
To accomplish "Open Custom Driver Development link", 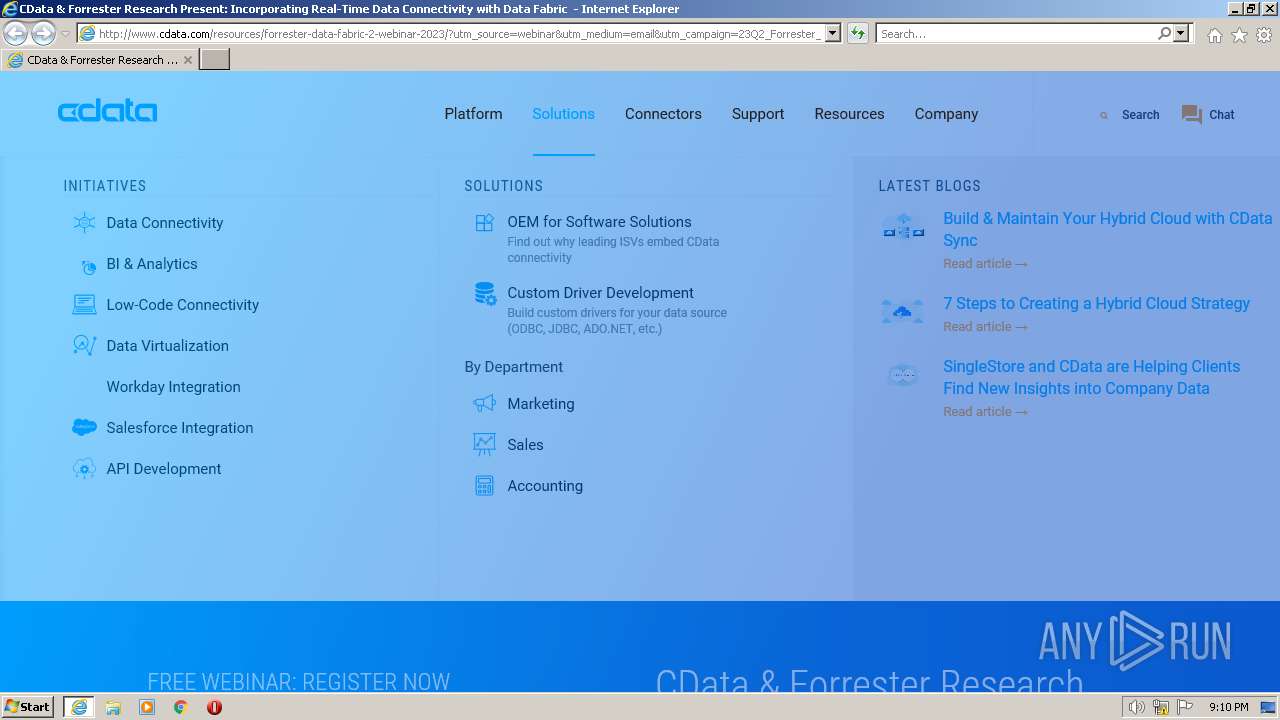I will click(600, 293).
